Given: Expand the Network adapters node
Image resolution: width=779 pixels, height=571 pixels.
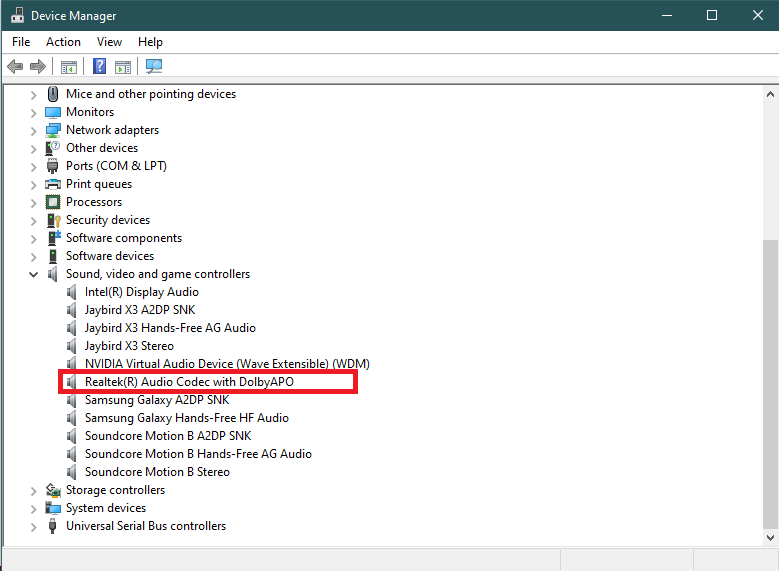Looking at the screenshot, I should click(x=33, y=131).
